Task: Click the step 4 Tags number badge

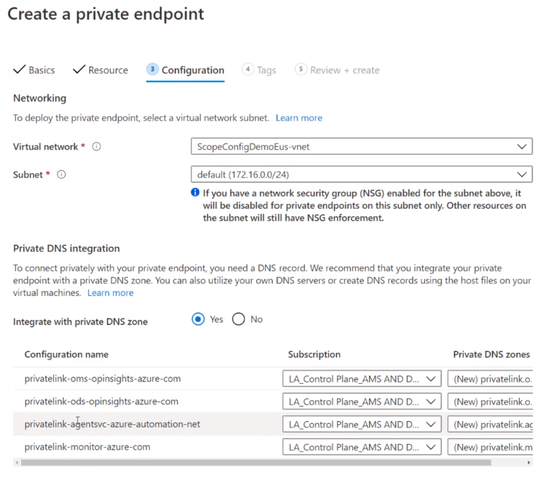Action: 248,69
